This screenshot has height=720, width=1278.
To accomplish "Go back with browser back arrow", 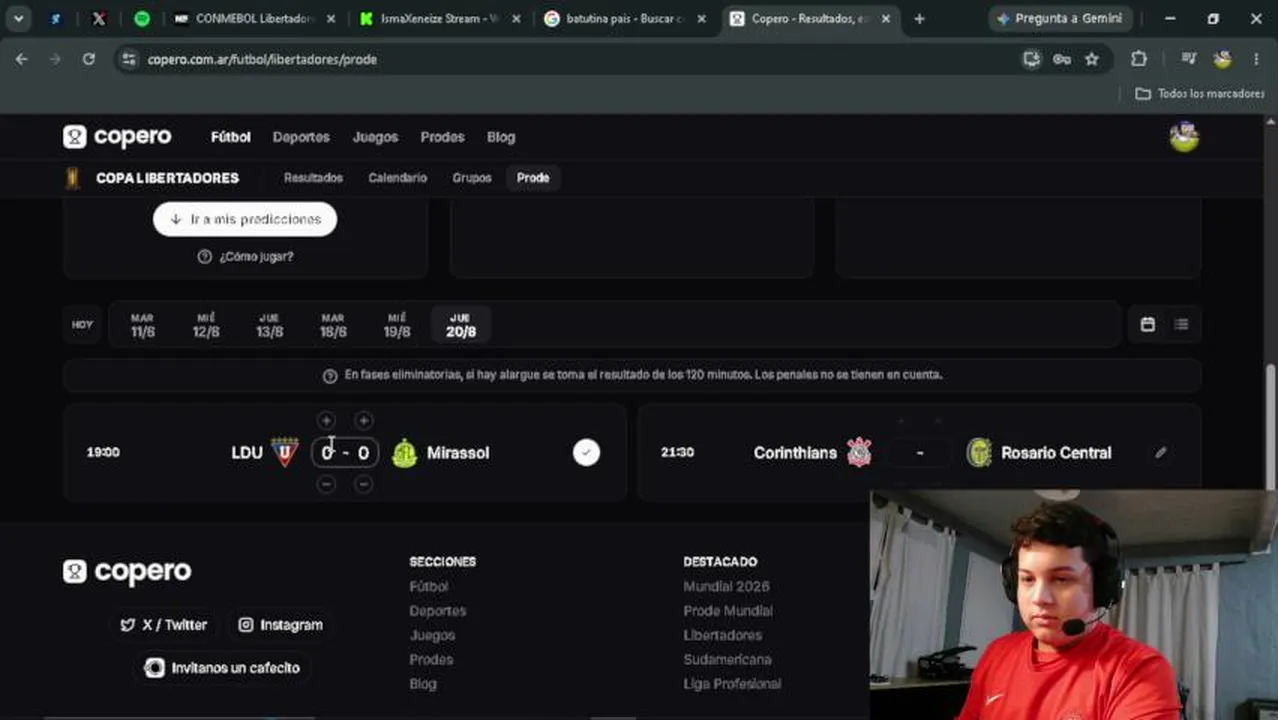I will (22, 59).
